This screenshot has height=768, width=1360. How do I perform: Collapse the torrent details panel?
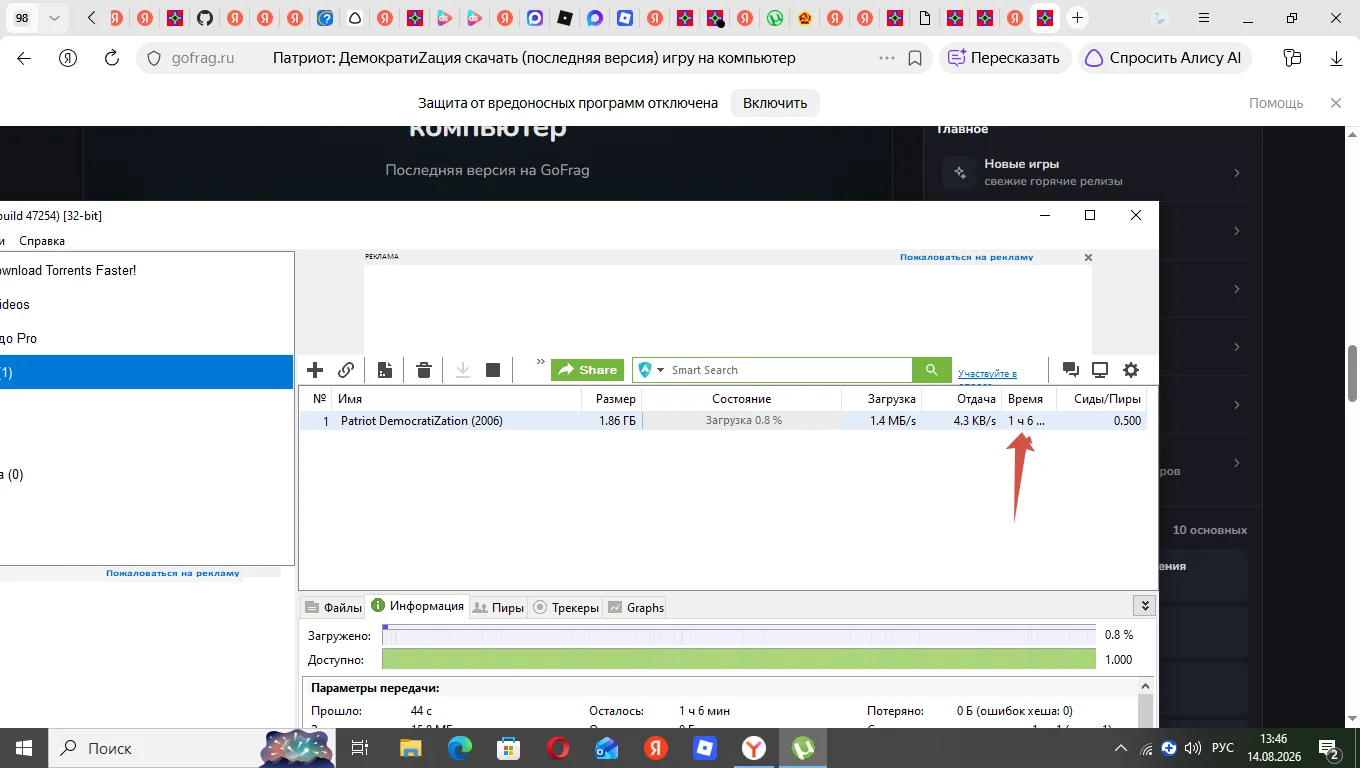tap(1145, 606)
